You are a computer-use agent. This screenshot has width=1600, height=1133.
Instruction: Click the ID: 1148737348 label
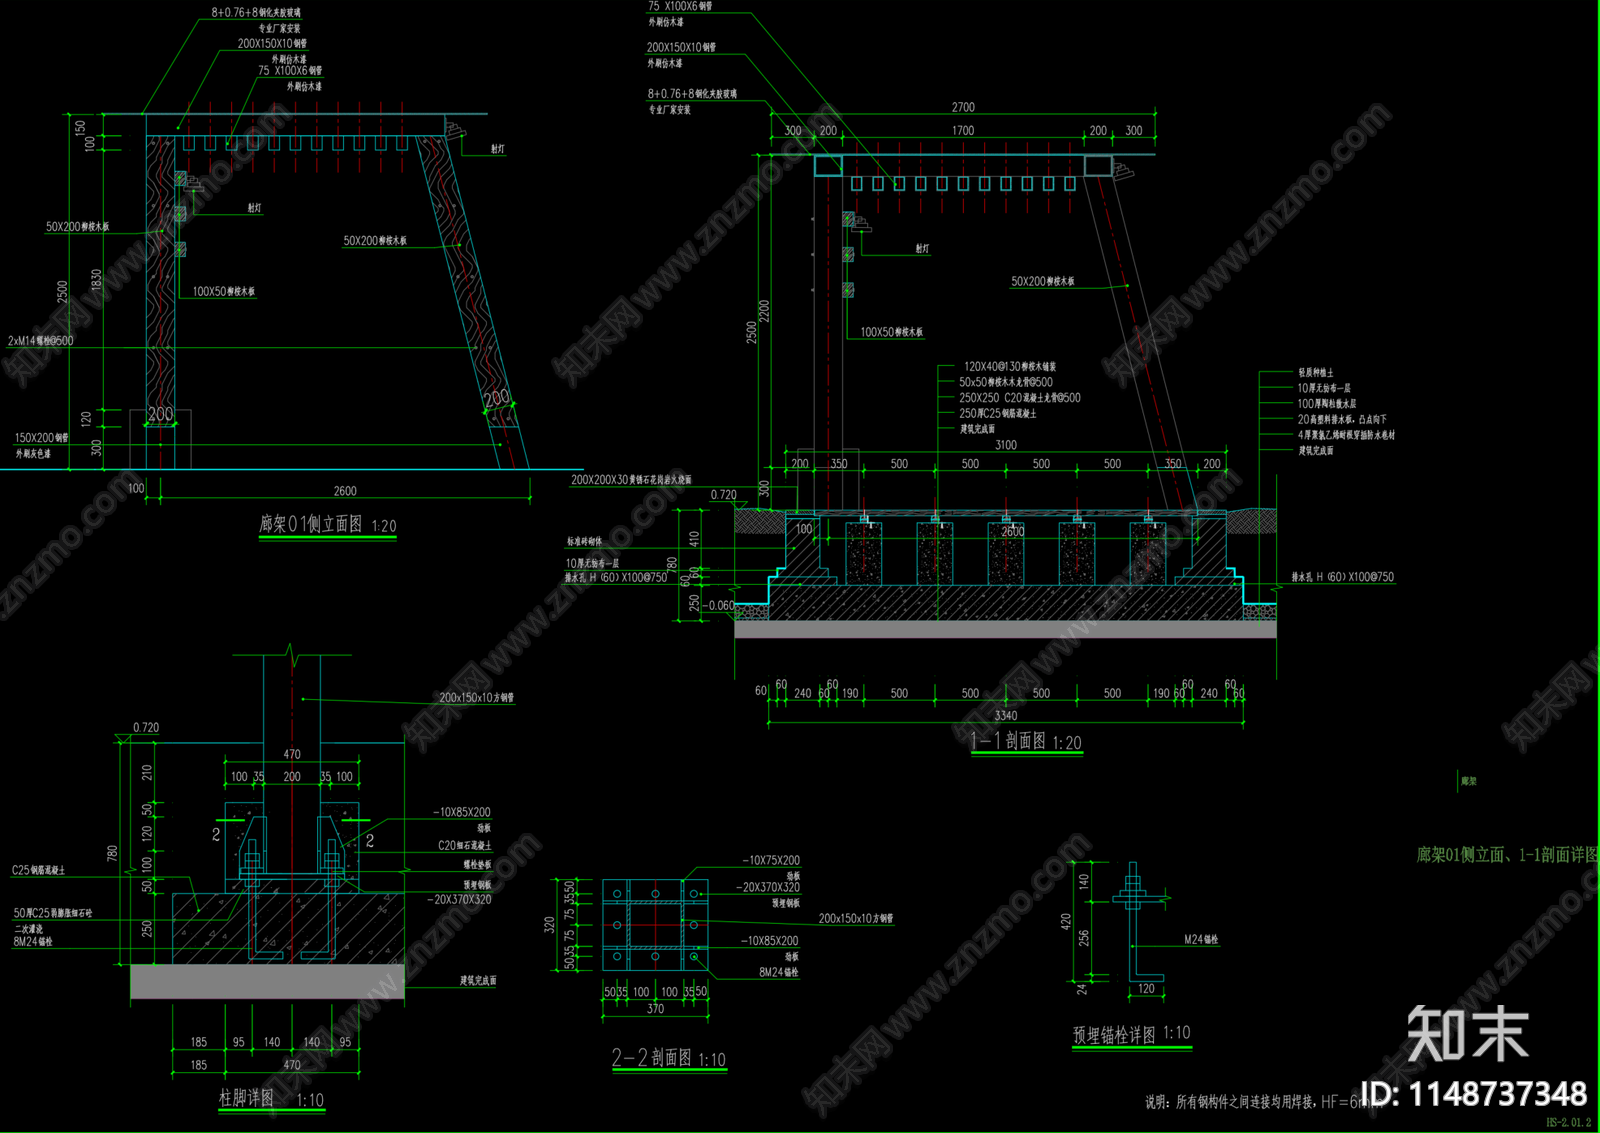pos(1474,1094)
